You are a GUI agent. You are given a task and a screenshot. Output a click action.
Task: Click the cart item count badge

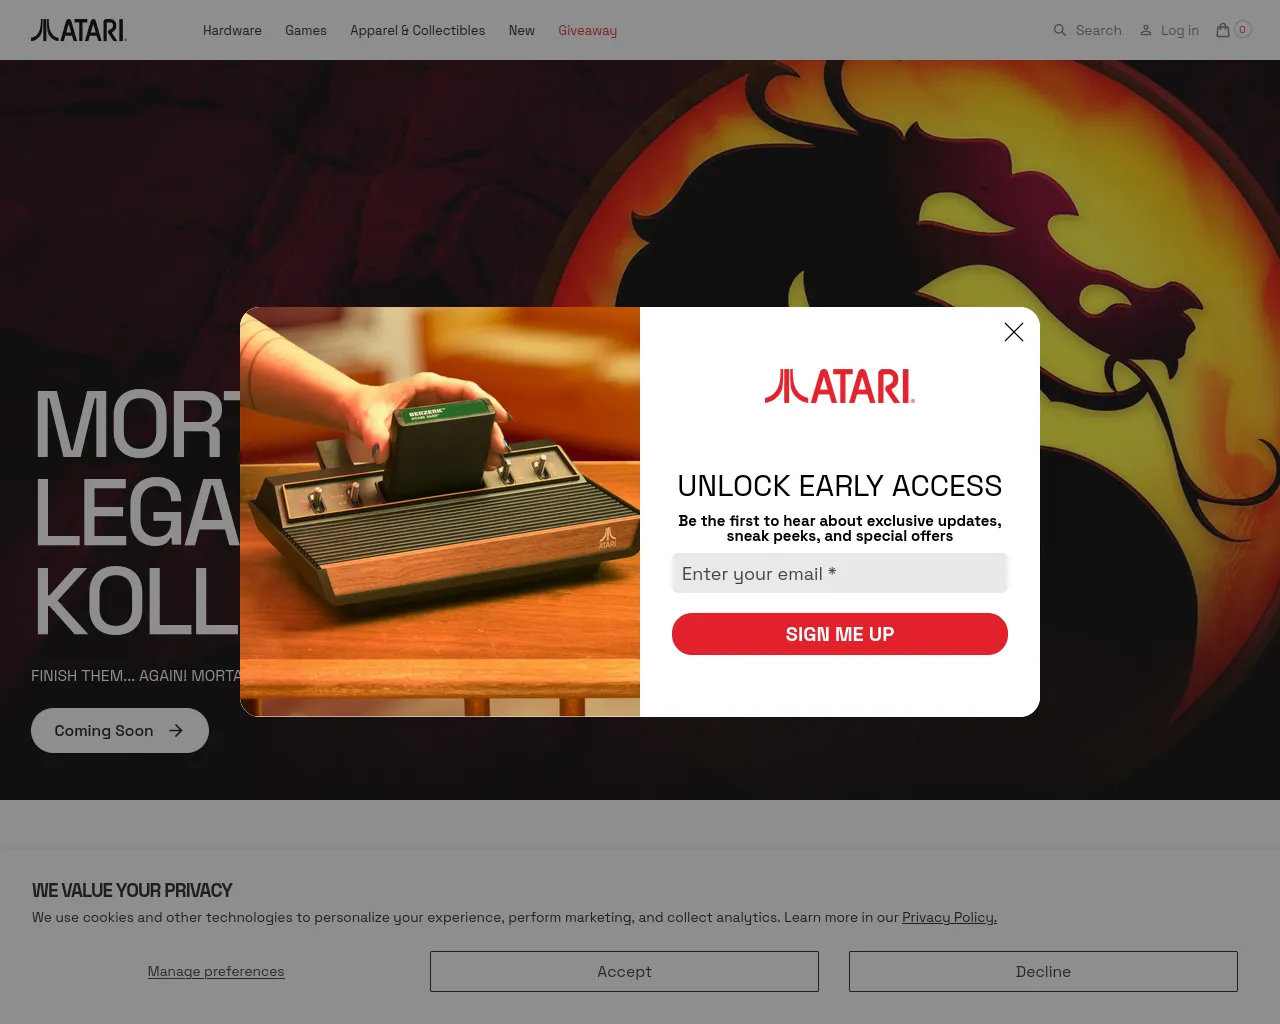[x=1243, y=30]
